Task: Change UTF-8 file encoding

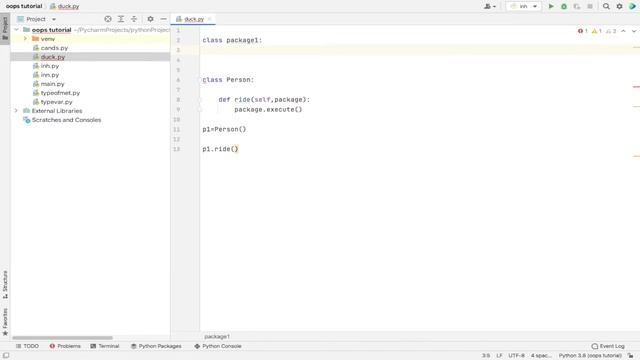Action: click(516, 356)
